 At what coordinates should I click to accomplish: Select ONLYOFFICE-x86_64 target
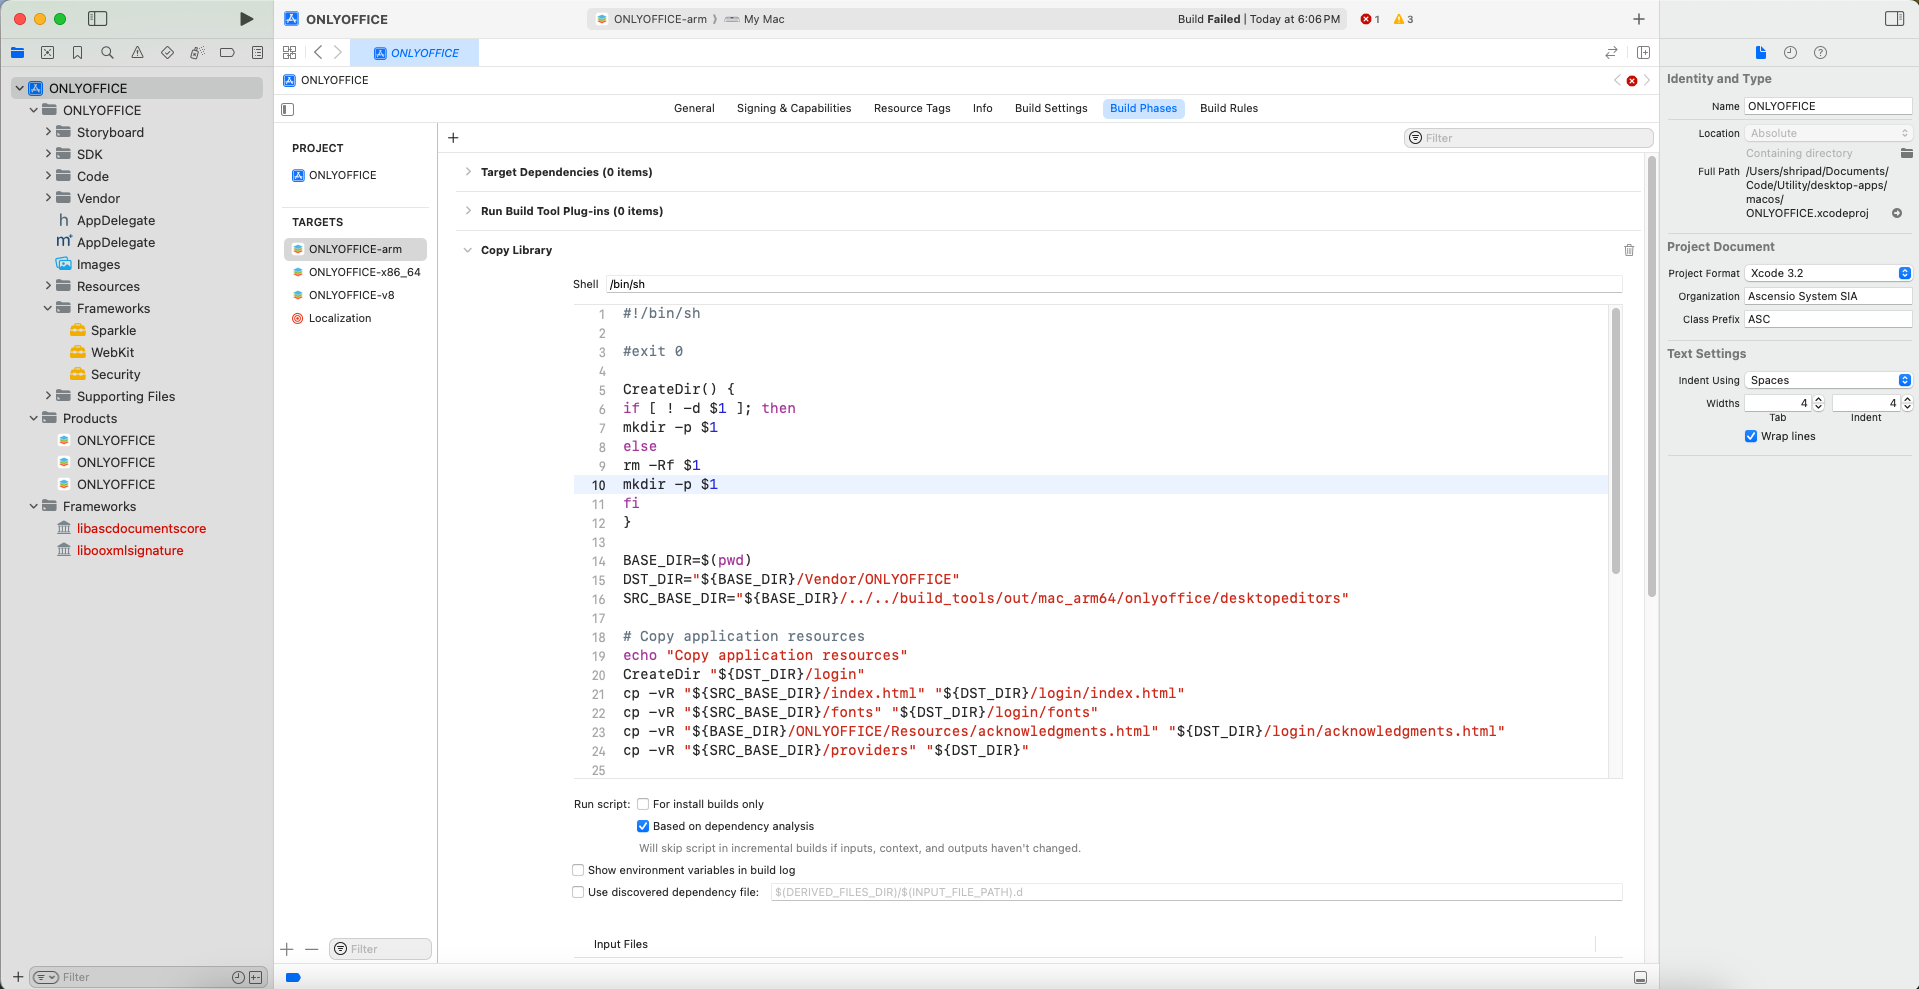coord(355,272)
